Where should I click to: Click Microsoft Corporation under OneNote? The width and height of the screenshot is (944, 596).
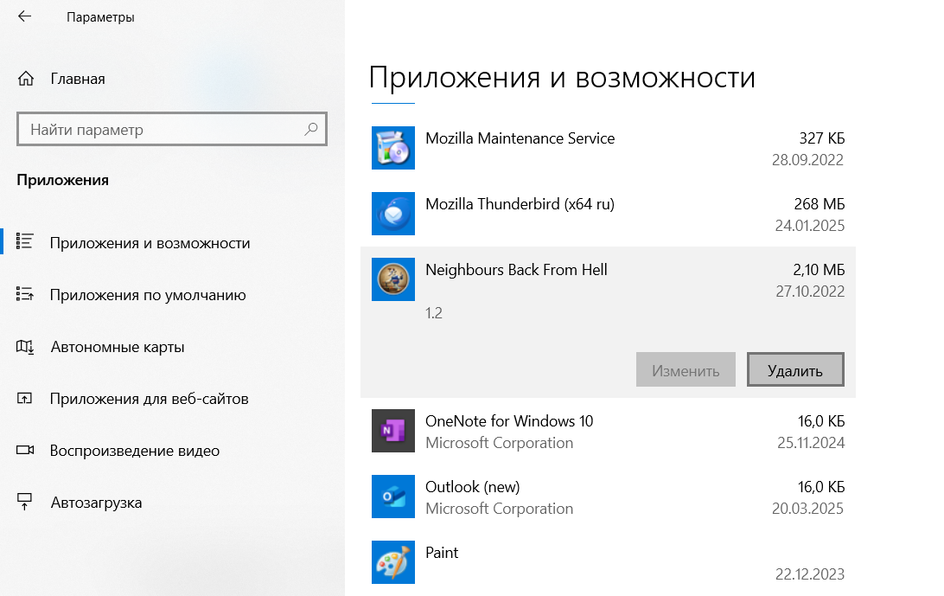click(x=499, y=442)
